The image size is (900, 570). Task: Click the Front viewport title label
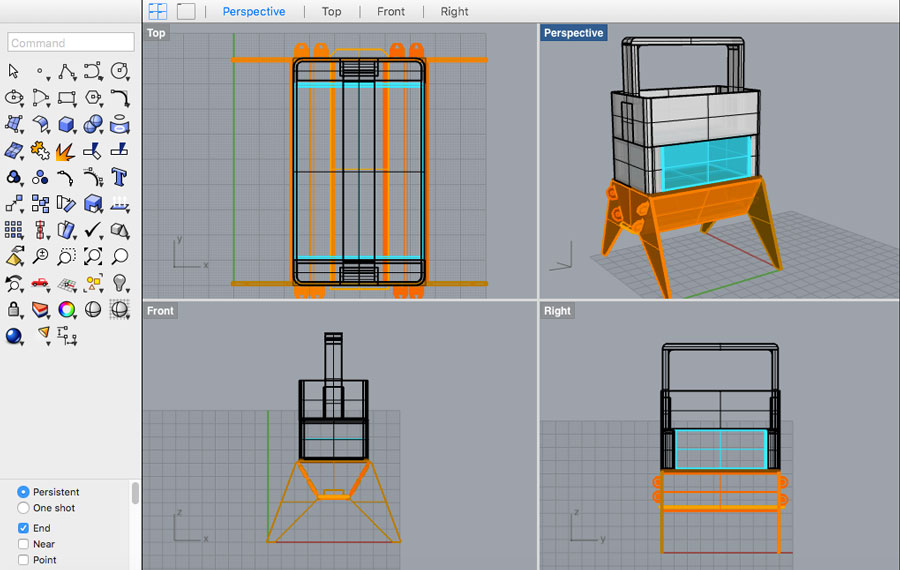pyautogui.click(x=160, y=311)
